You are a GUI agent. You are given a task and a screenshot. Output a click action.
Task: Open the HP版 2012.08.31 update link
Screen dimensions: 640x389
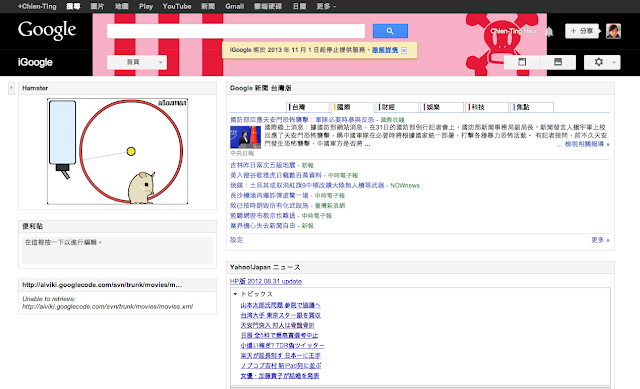click(x=266, y=281)
